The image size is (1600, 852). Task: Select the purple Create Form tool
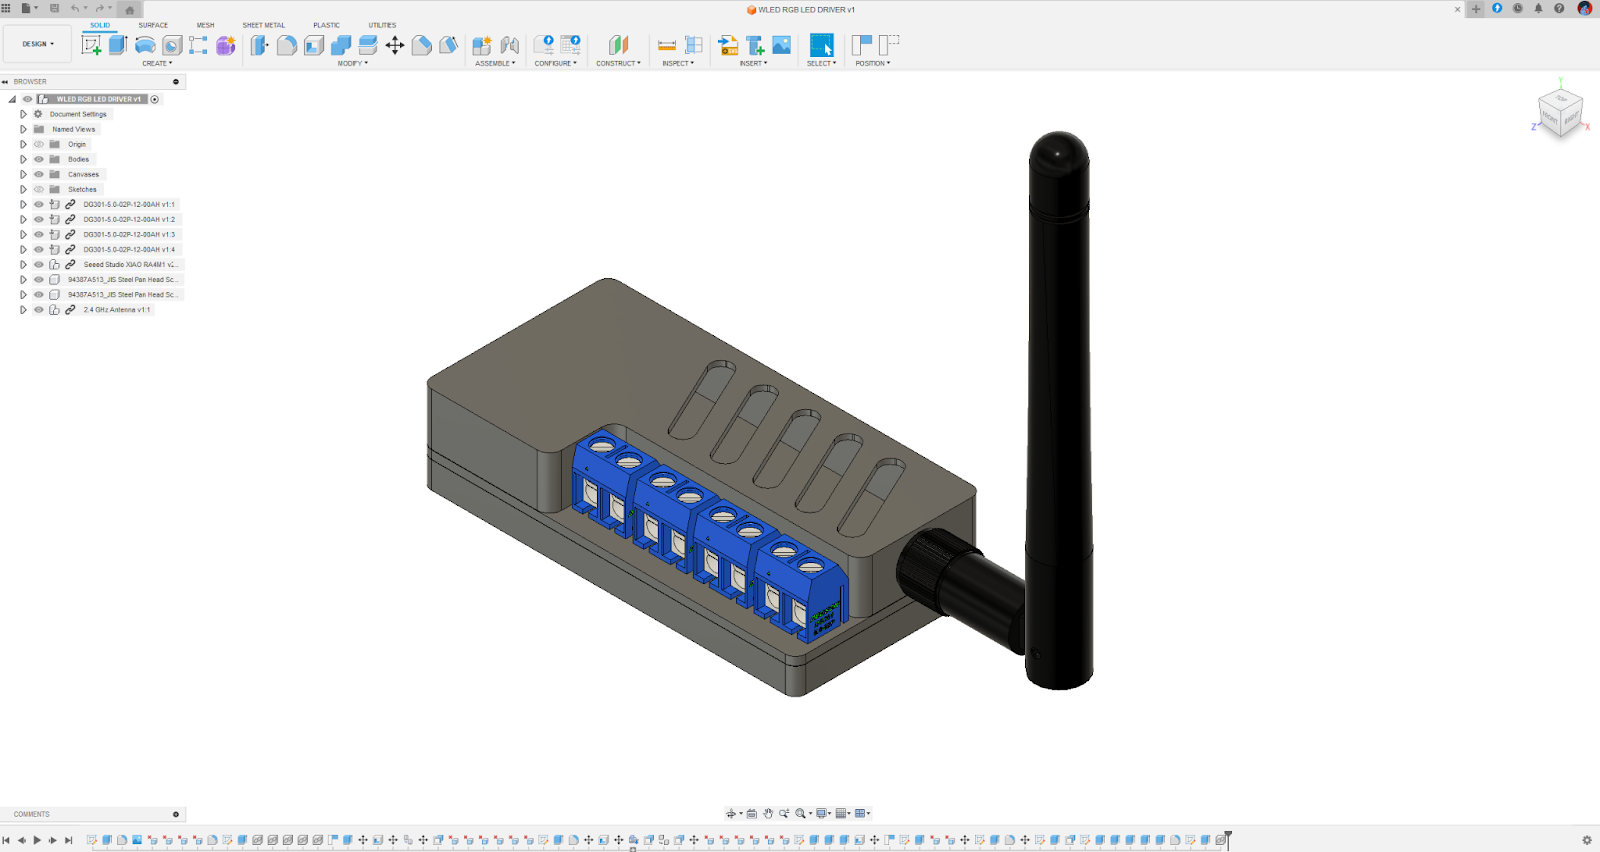pos(226,45)
